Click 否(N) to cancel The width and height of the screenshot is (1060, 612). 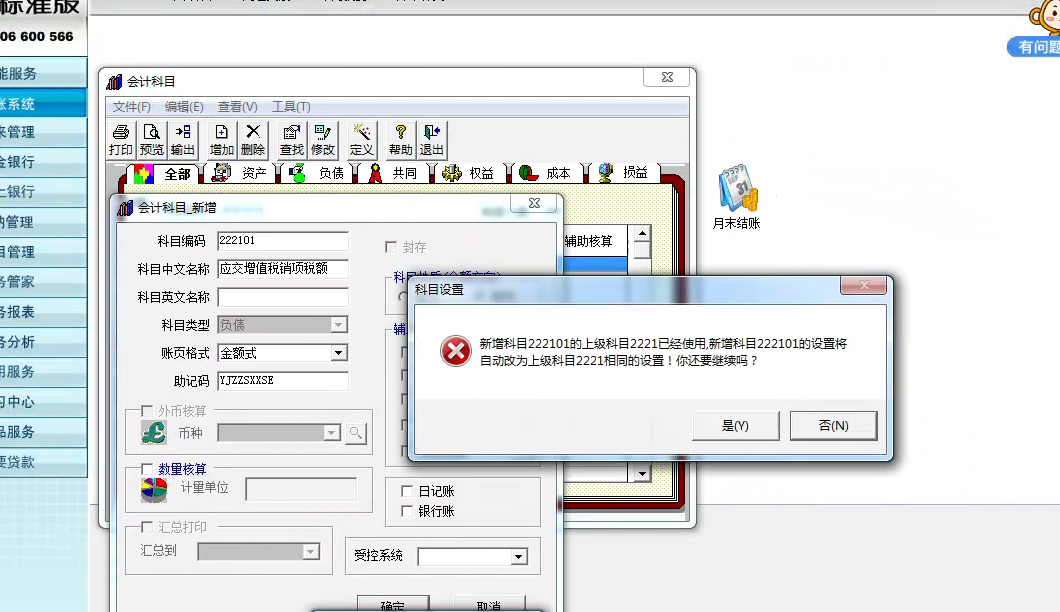pyautogui.click(x=834, y=426)
